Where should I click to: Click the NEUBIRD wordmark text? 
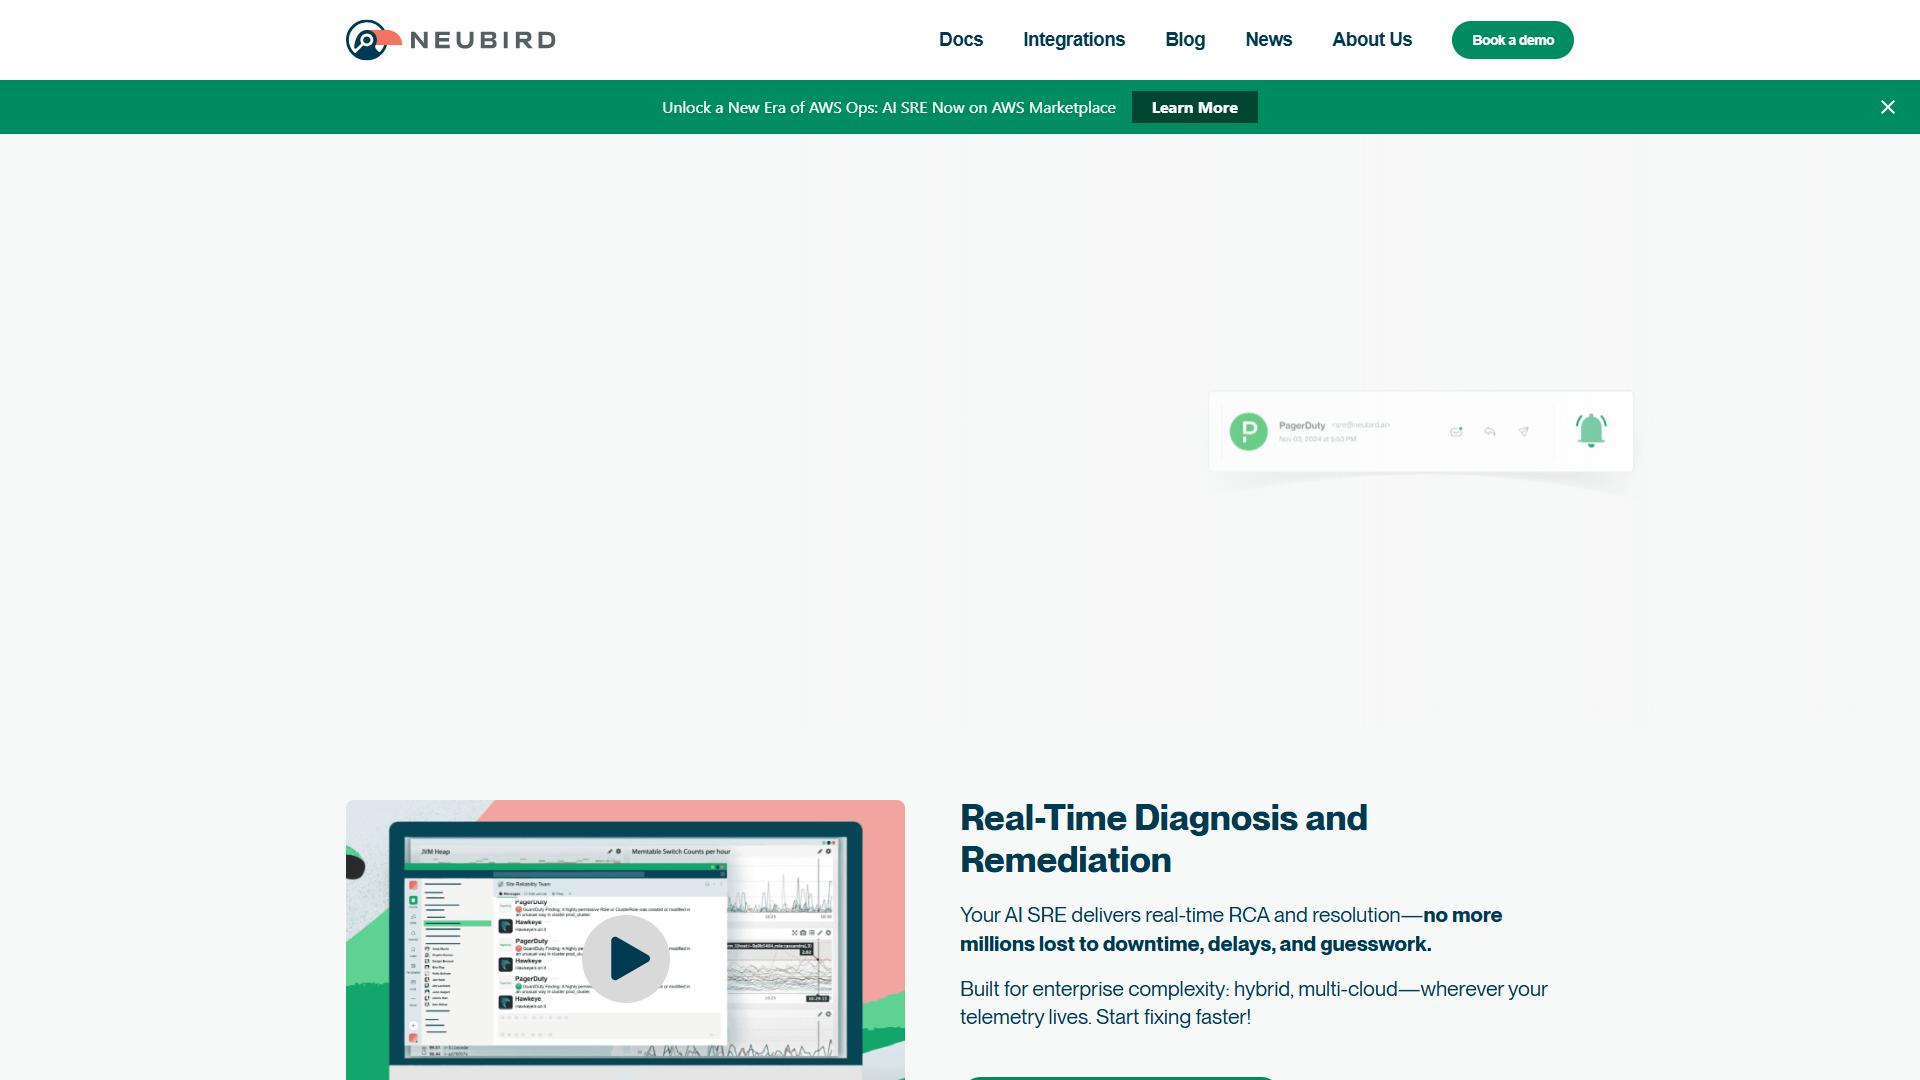483,40
